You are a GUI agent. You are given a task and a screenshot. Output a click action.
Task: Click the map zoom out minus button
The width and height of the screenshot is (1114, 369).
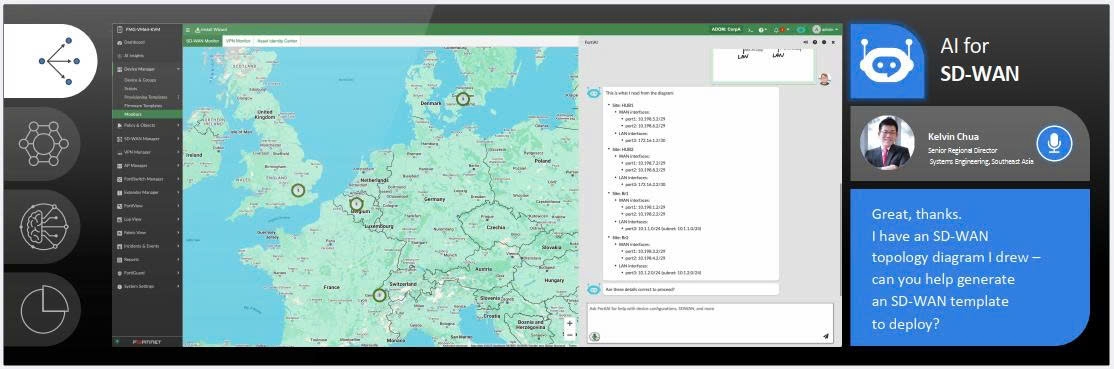click(570, 335)
